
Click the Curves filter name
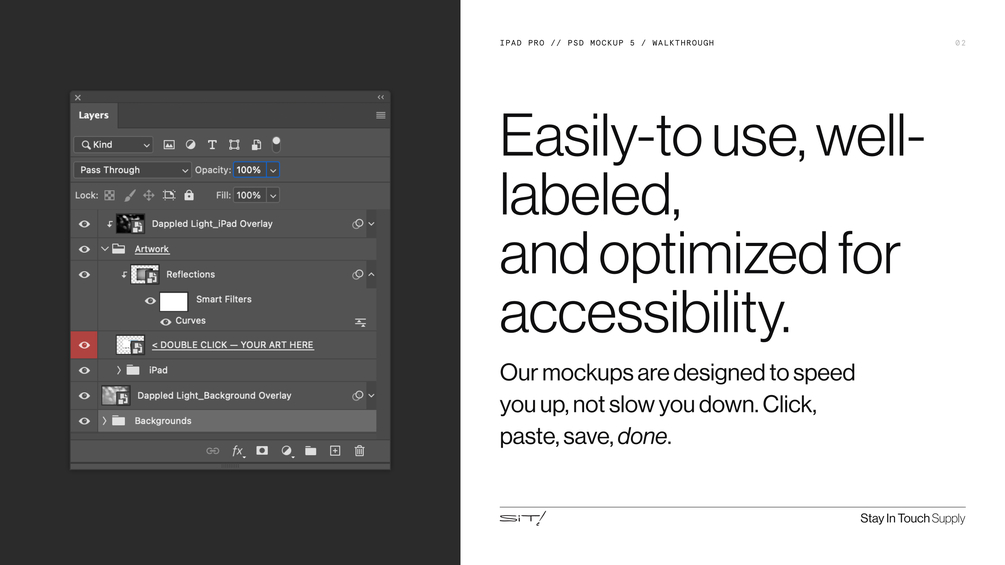point(190,320)
